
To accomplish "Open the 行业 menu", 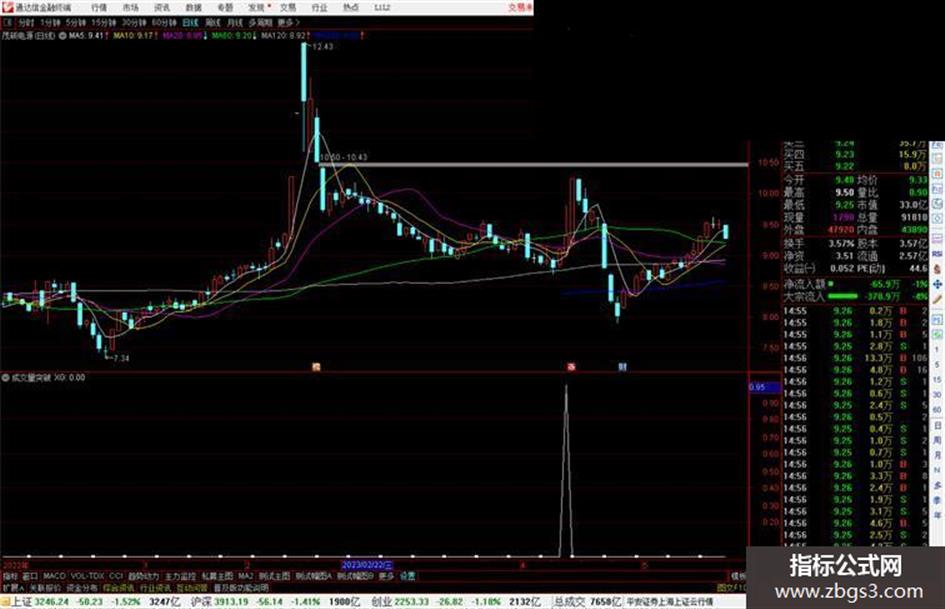I will (319, 8).
